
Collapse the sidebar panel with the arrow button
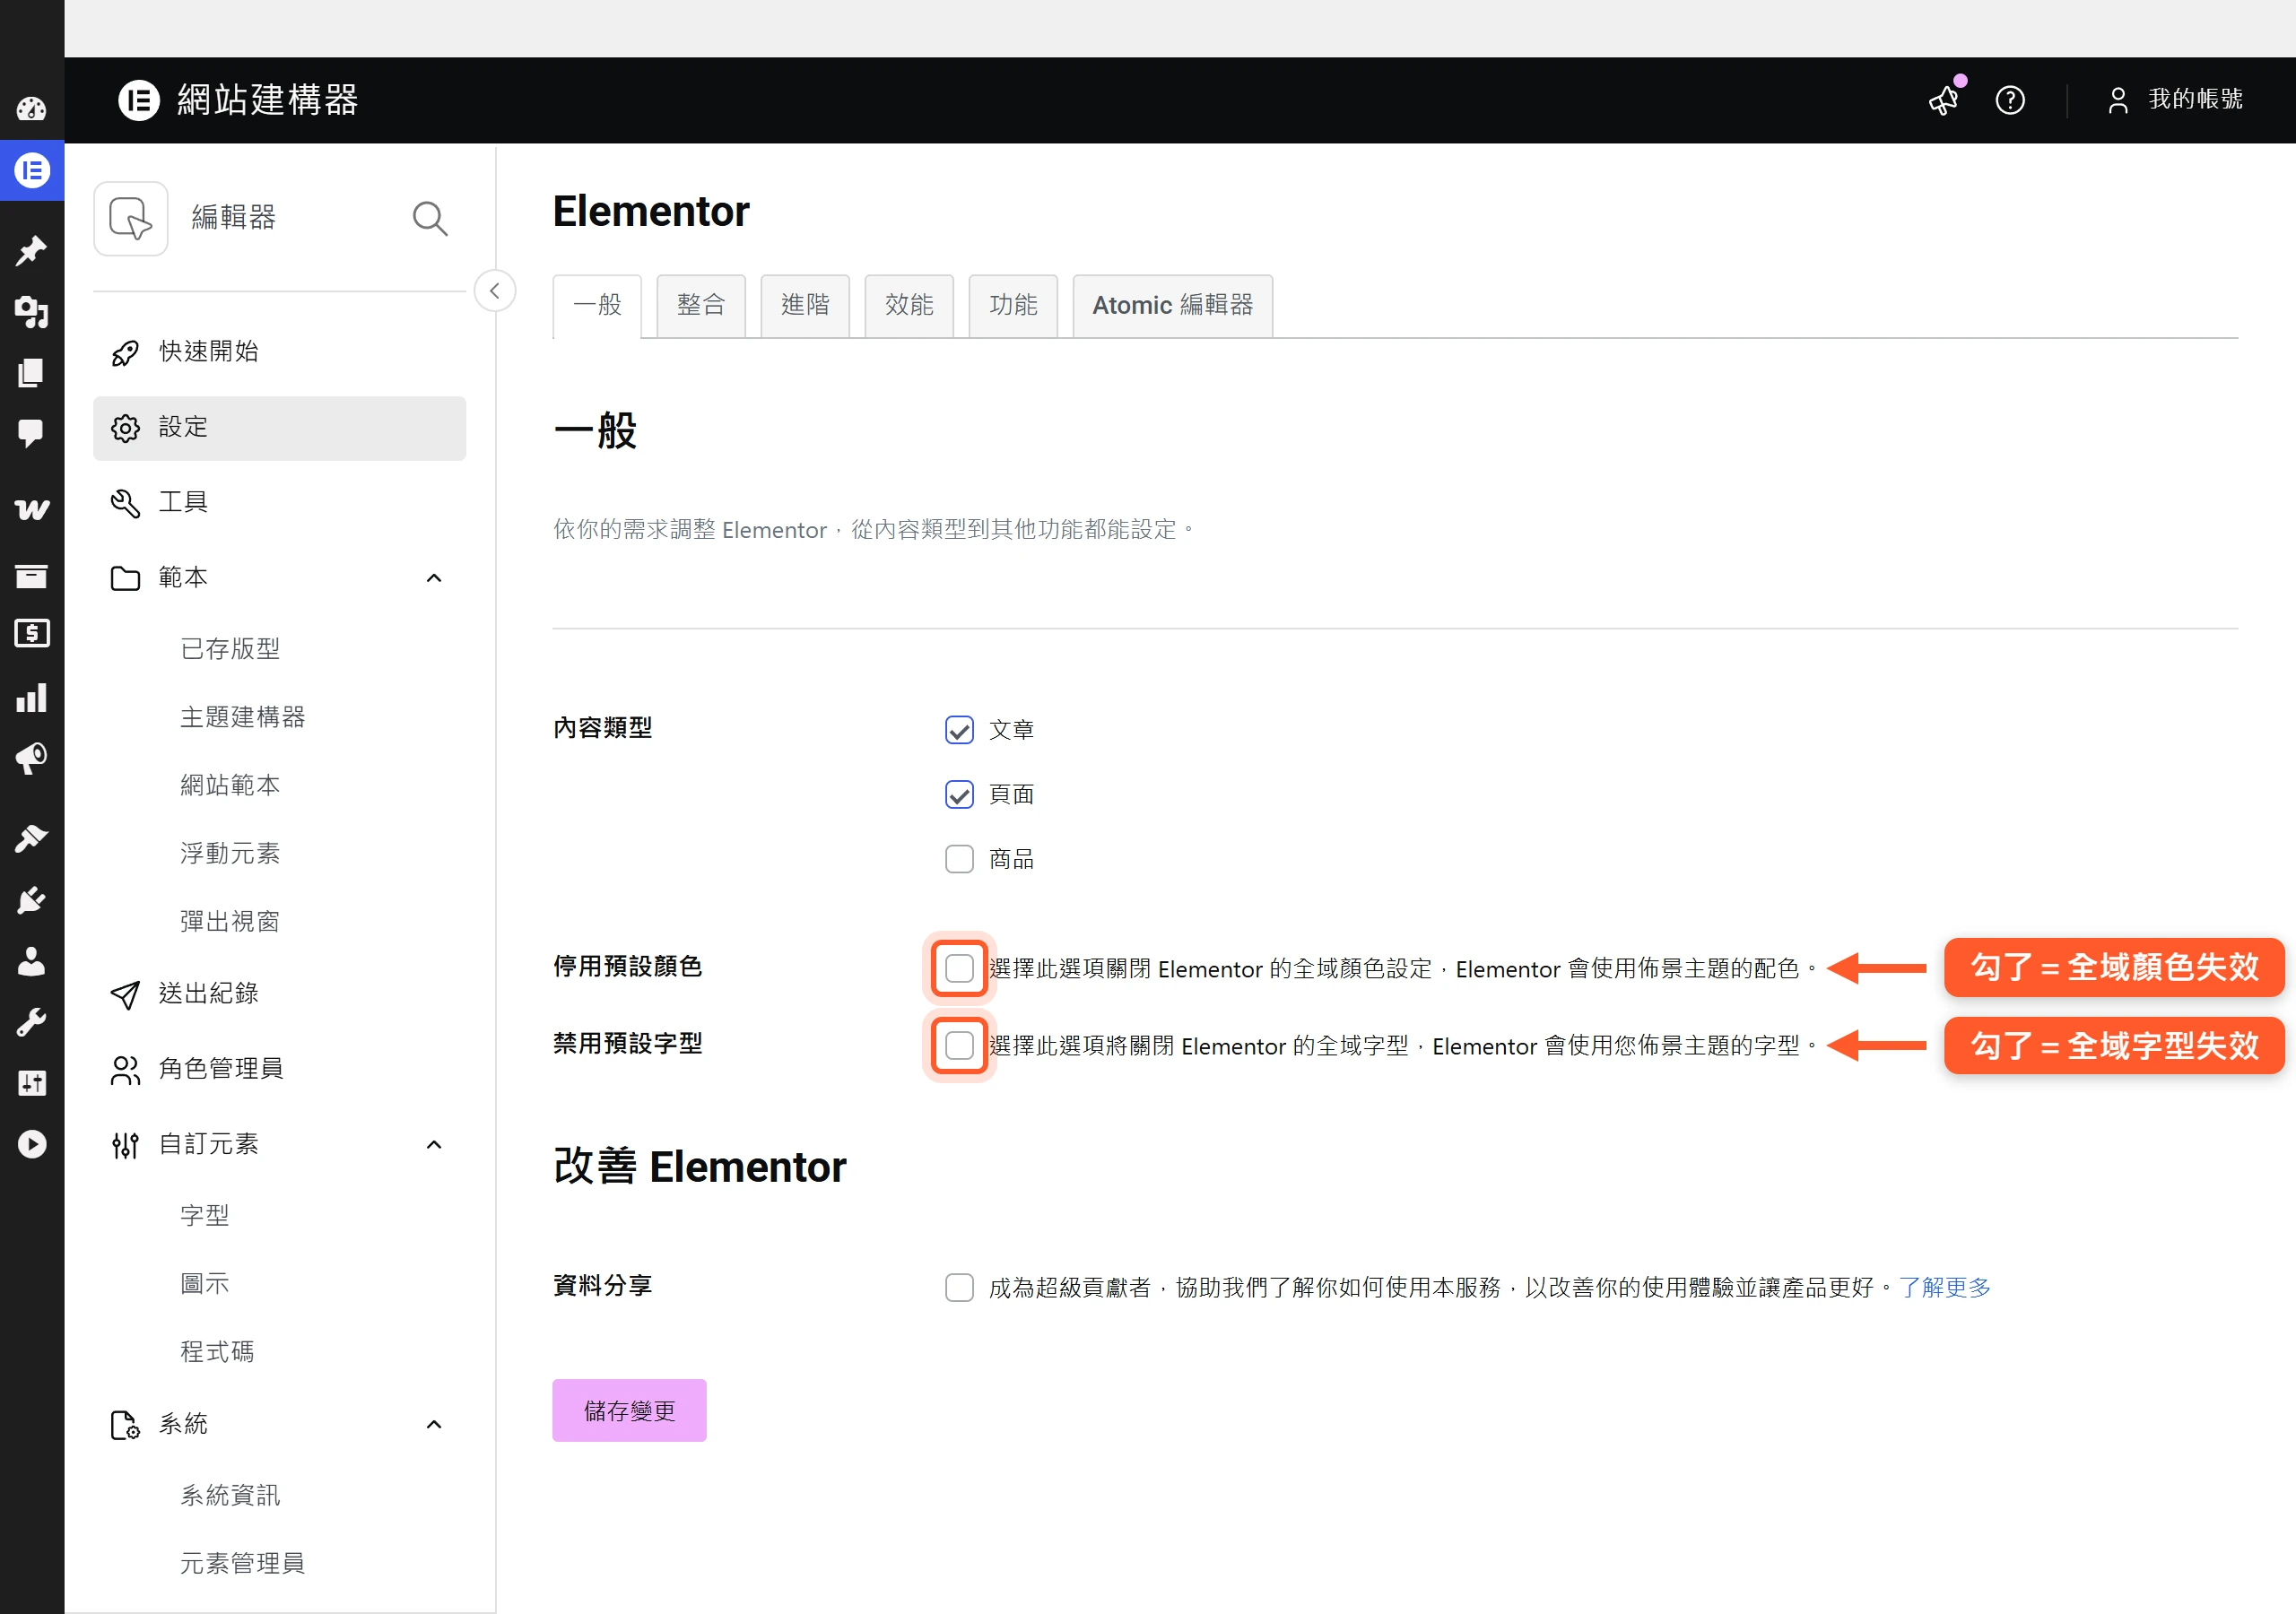click(495, 291)
